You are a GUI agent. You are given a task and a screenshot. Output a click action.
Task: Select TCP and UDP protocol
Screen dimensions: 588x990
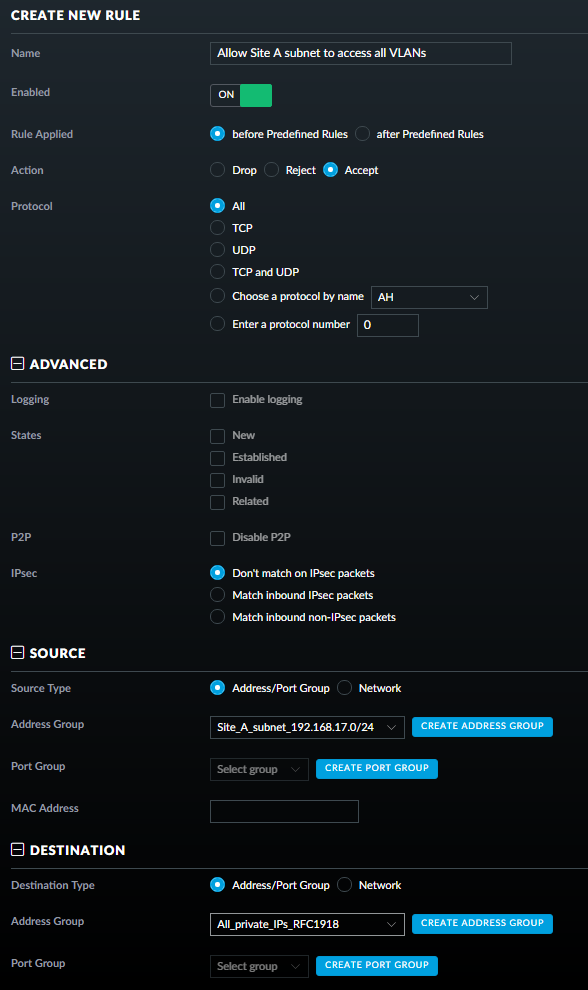tap(217, 271)
